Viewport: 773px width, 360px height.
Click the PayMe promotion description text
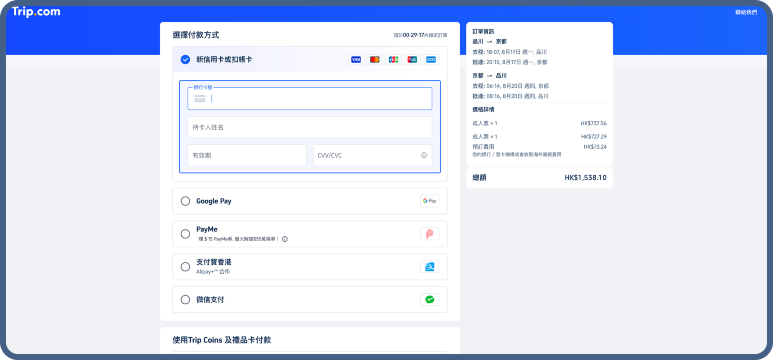point(239,239)
